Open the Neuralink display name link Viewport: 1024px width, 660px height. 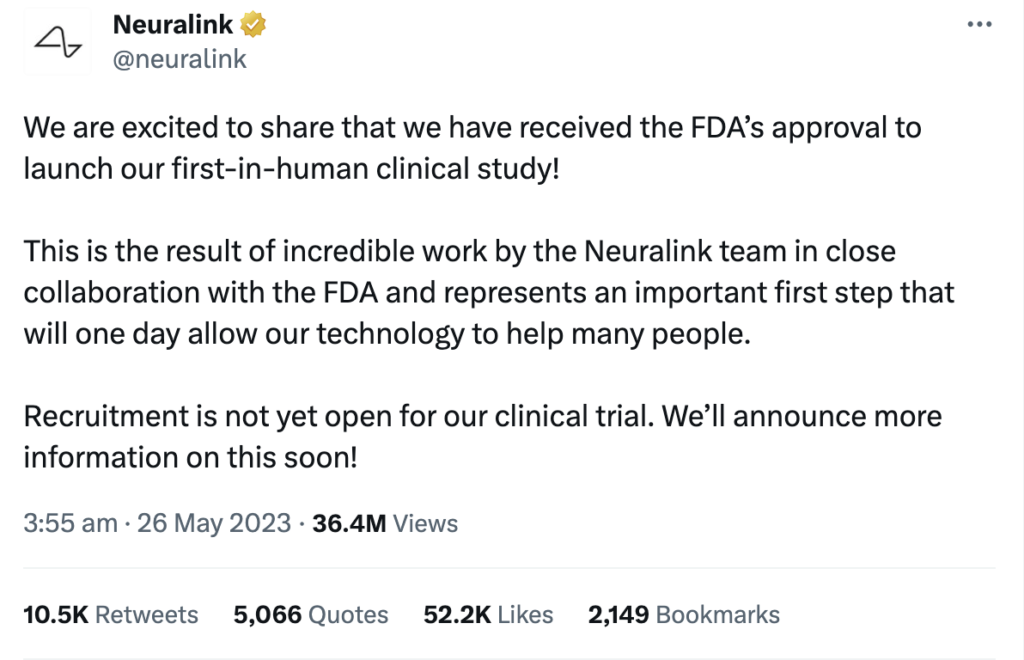tap(172, 25)
